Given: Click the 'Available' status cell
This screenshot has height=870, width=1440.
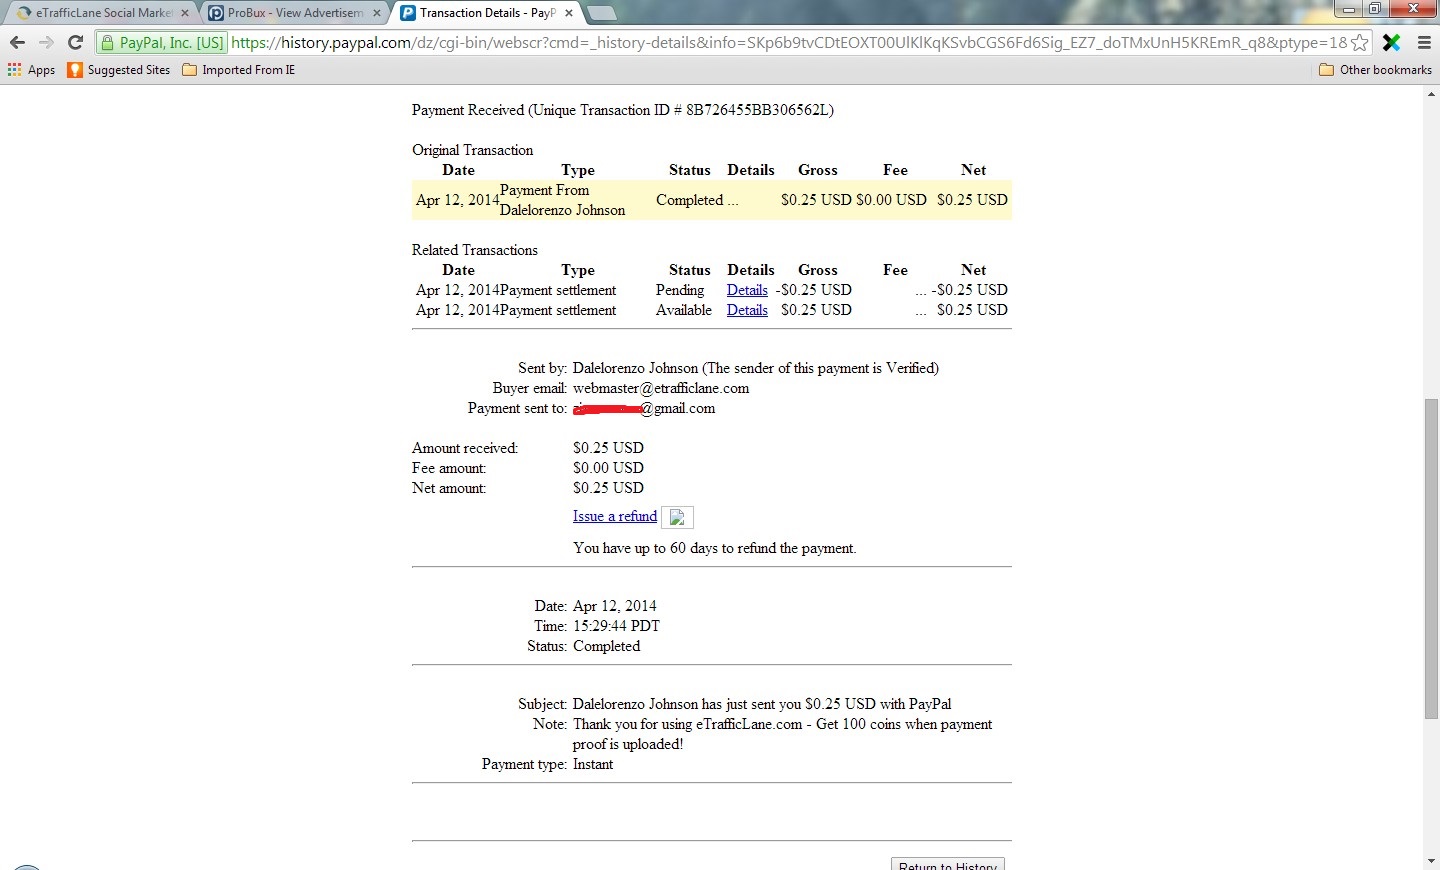Looking at the screenshot, I should click(684, 310).
